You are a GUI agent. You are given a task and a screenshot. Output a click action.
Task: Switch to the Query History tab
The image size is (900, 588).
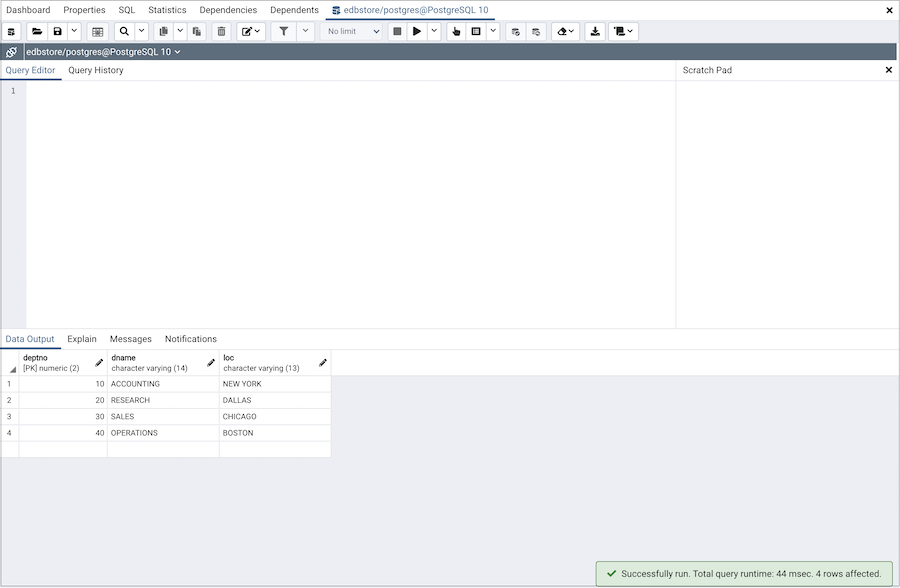[96, 71]
